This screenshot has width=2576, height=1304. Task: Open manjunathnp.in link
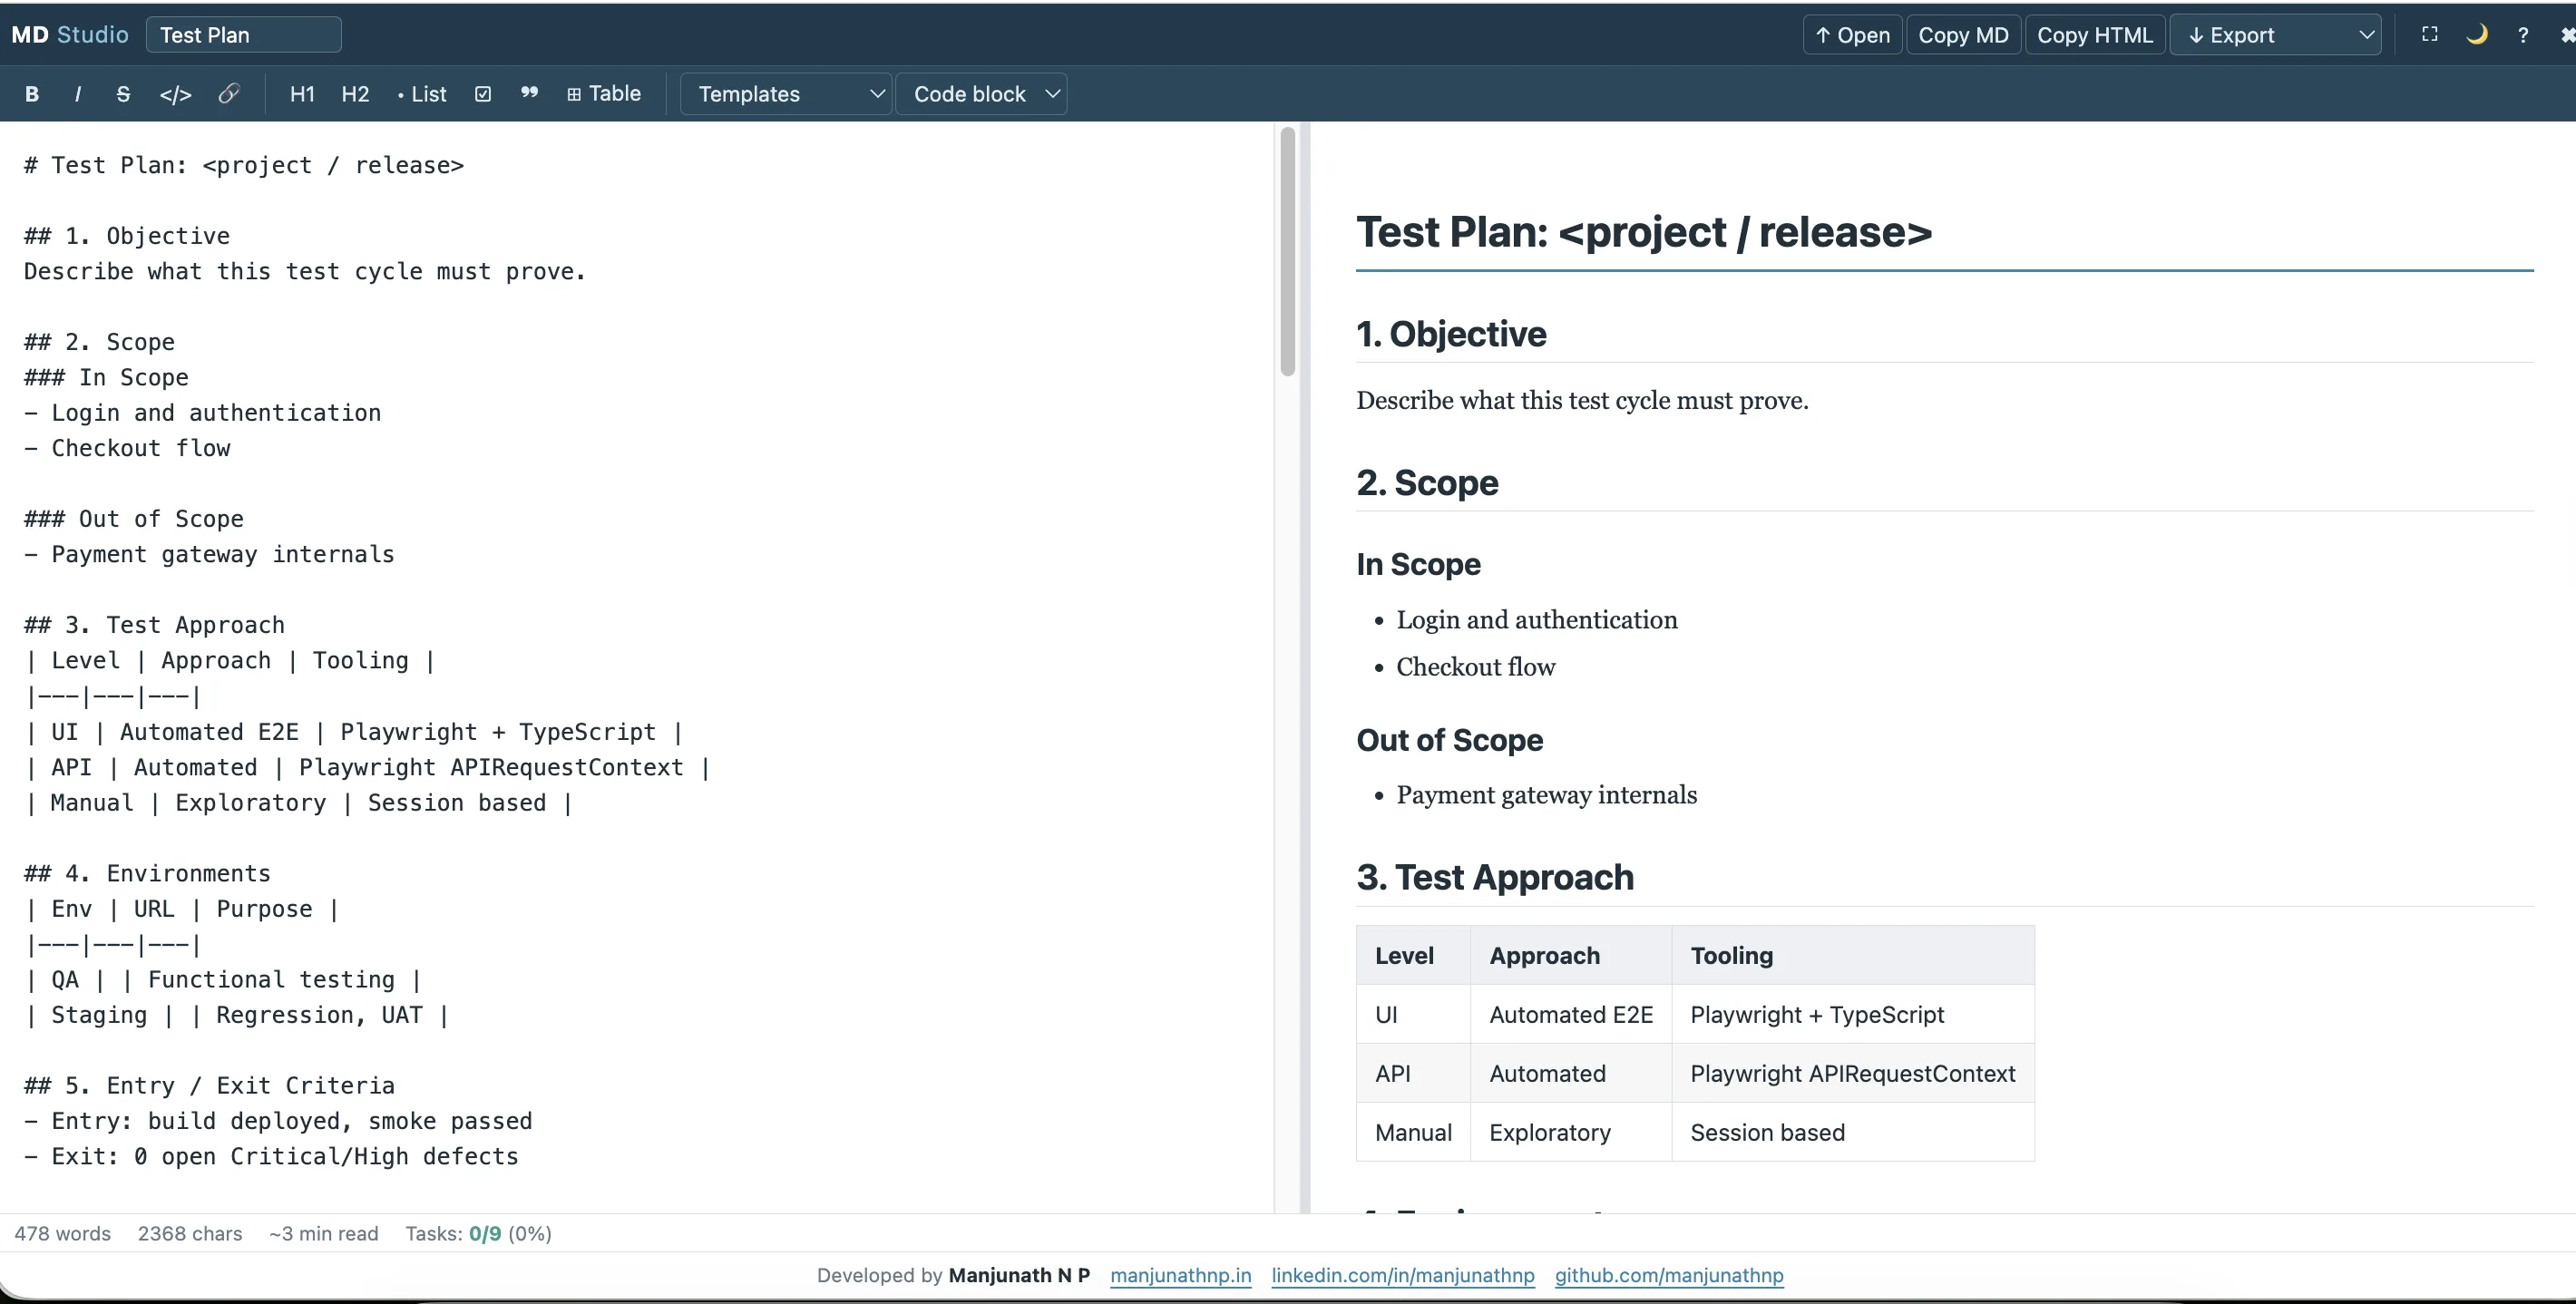click(1180, 1275)
